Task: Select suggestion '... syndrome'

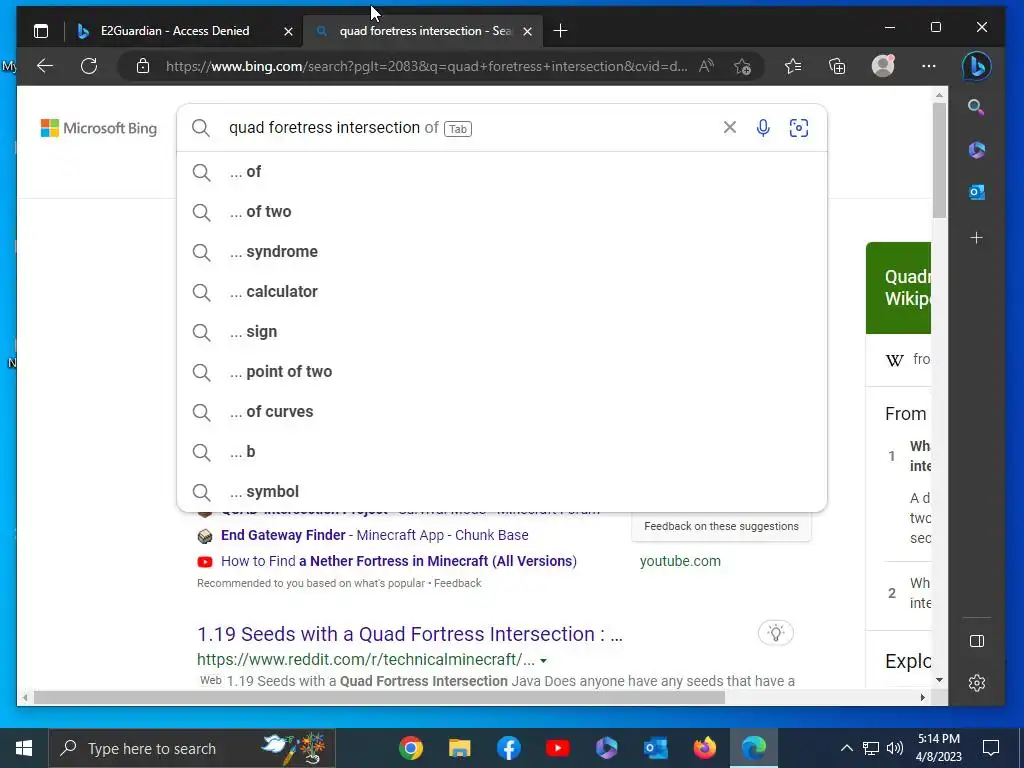Action: tap(502, 251)
